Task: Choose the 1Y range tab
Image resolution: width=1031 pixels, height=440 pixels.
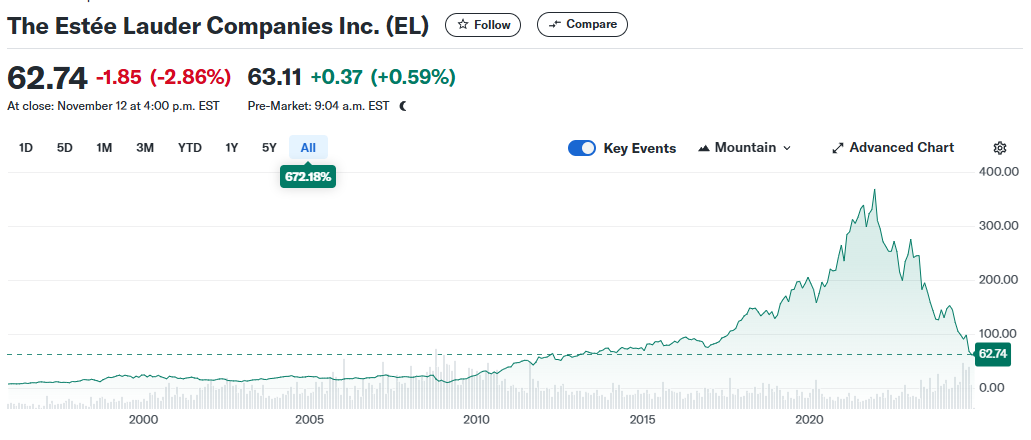Action: 231,147
